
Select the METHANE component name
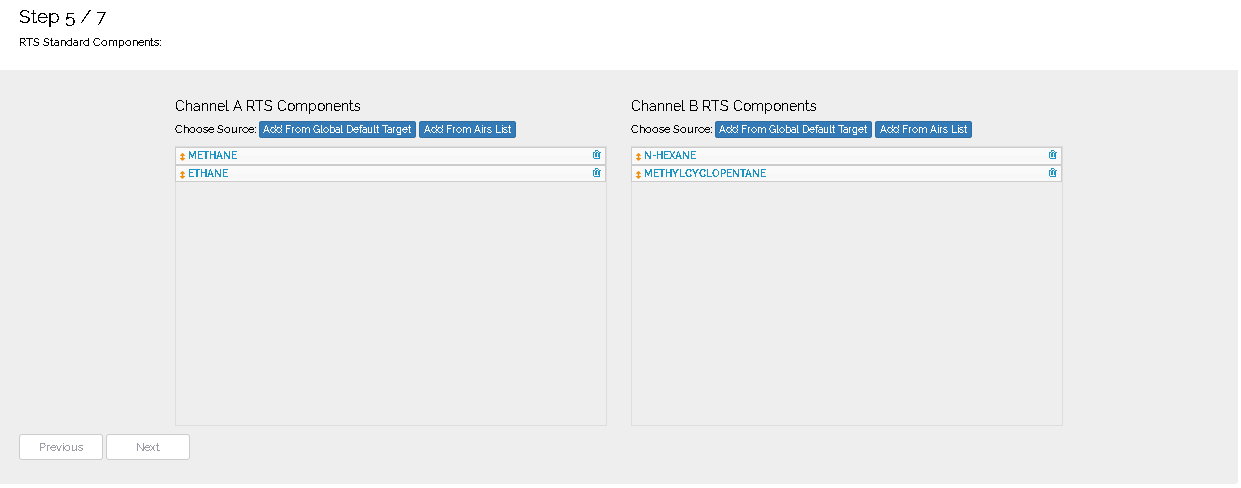213,156
